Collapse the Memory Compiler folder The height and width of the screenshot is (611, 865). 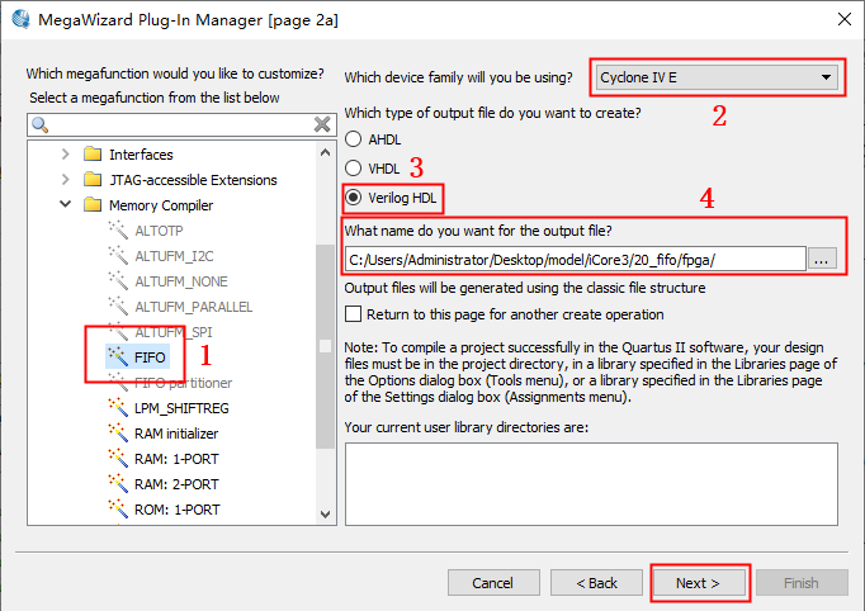click(66, 205)
